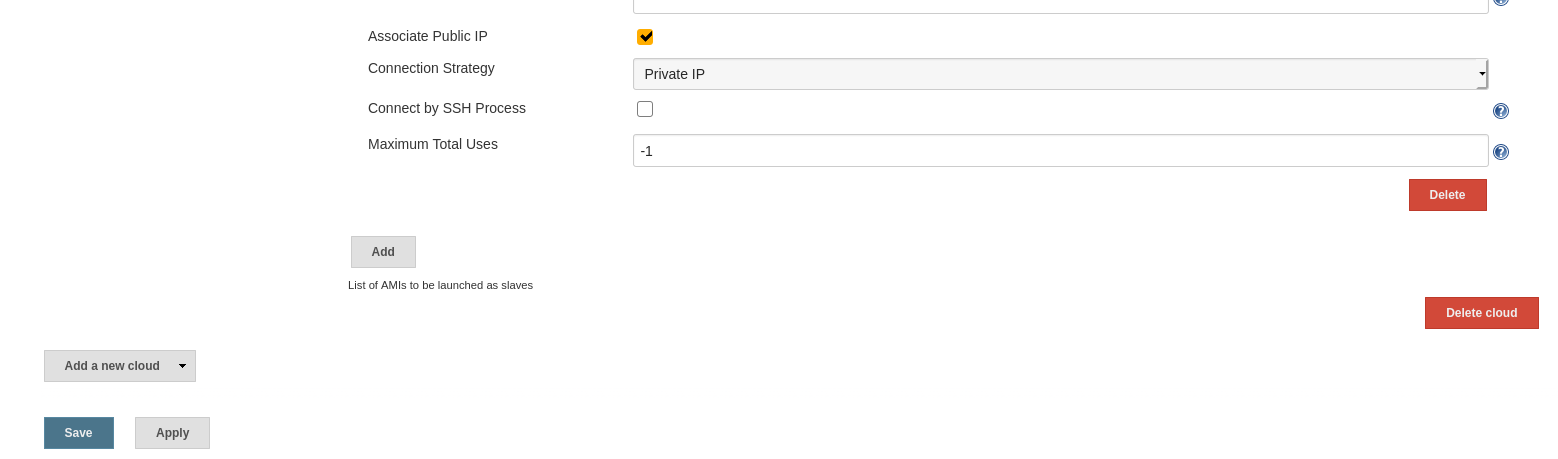The height and width of the screenshot is (459, 1558).
Task: Open the Connection Strategy dropdown showing Private IP
Action: 1060,74
